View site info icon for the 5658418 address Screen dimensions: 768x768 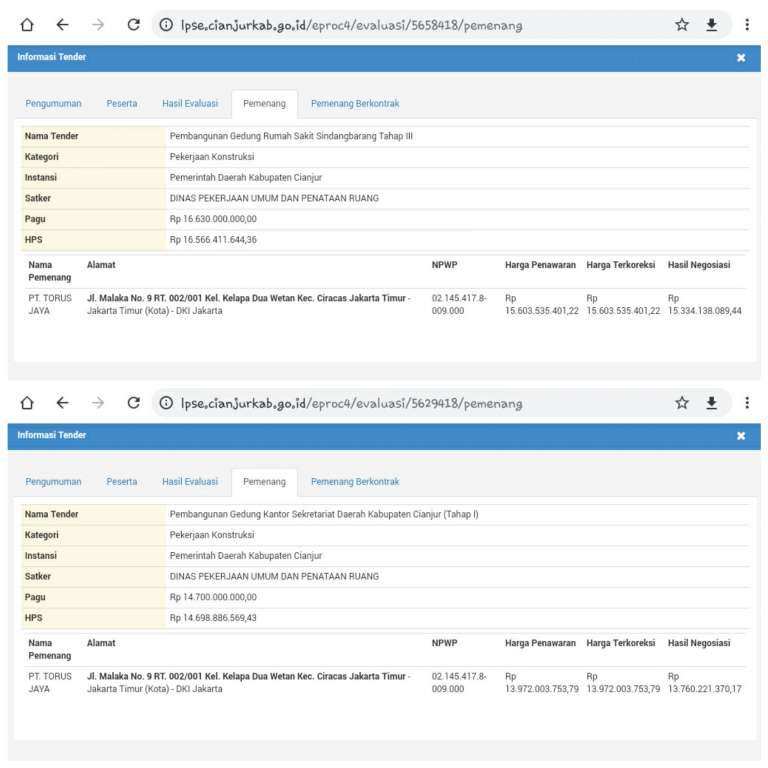coord(166,25)
